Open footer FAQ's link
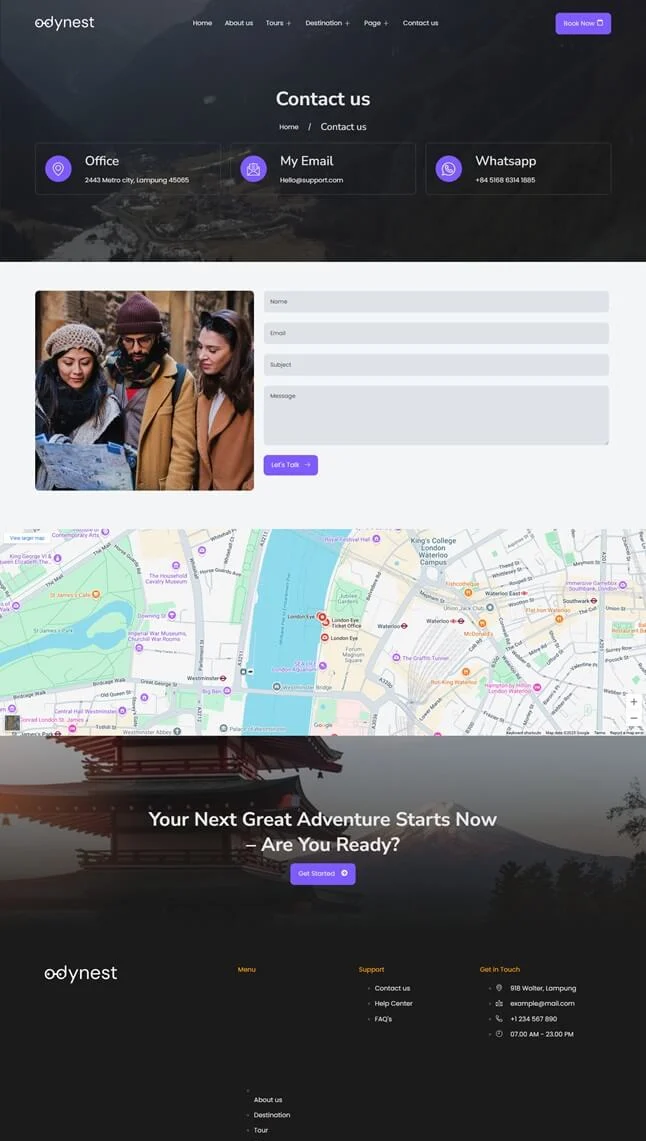 383,1019
